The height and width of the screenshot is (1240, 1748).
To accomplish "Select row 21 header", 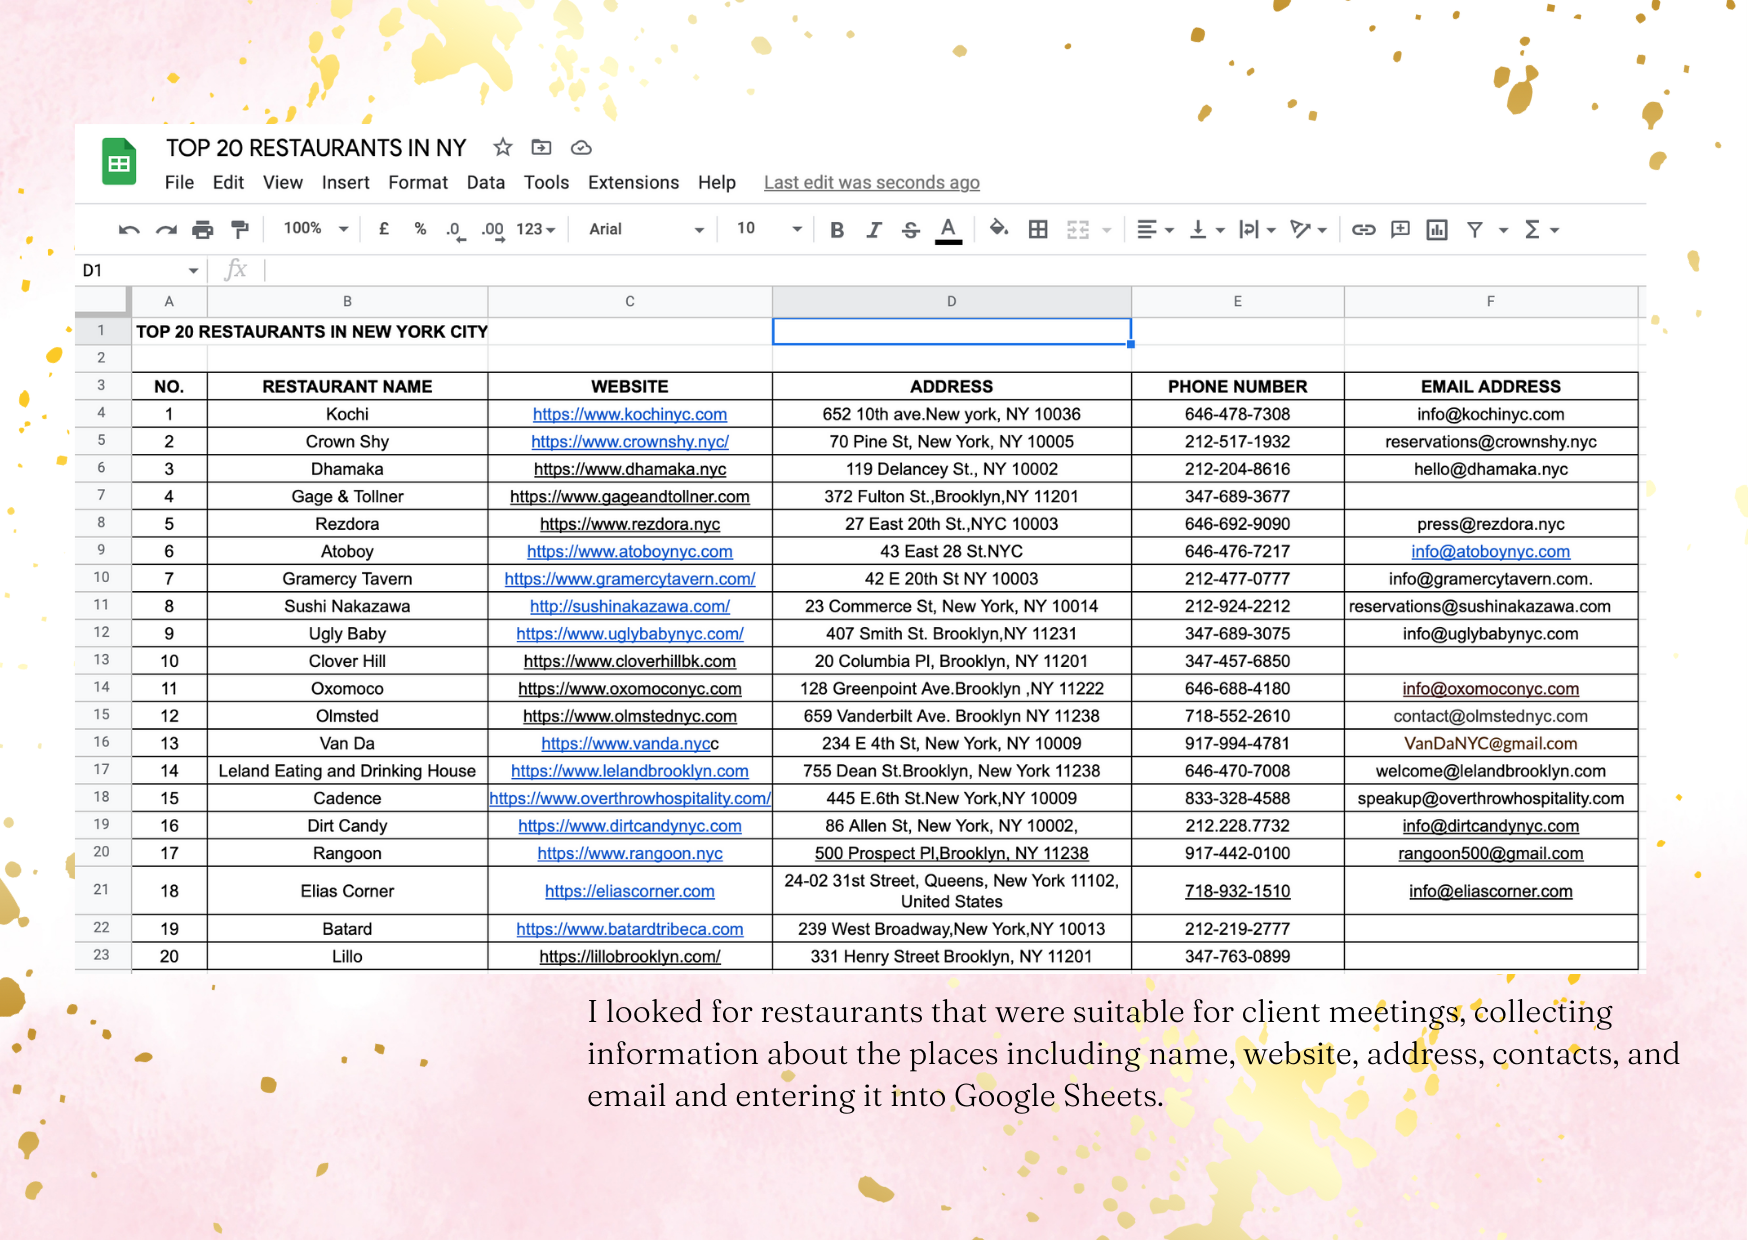I will [102, 889].
